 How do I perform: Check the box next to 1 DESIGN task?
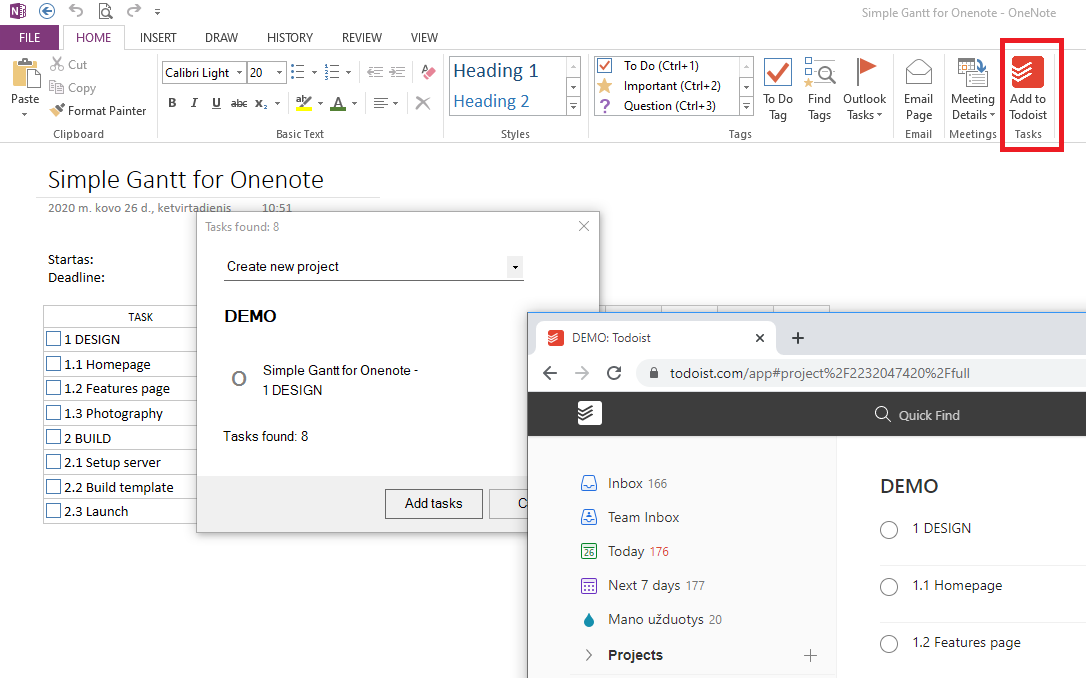[54, 339]
